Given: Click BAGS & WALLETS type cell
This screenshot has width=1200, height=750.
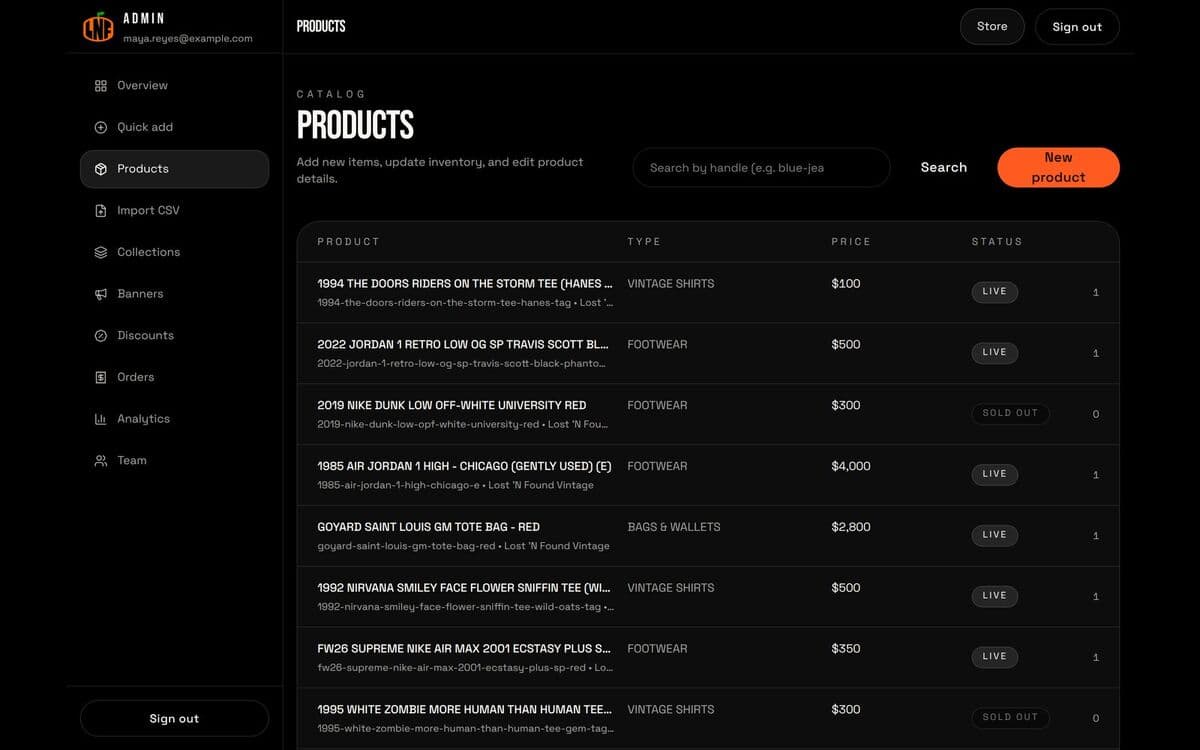Looking at the screenshot, I should click(674, 527).
